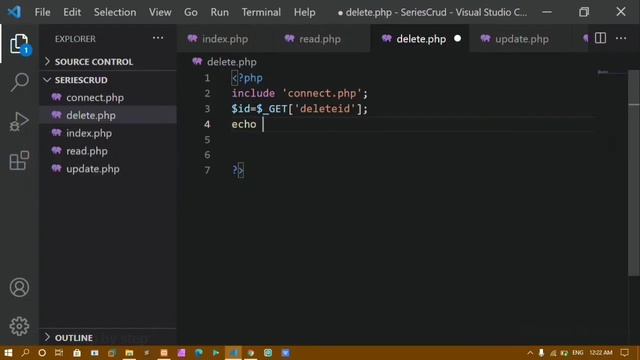Open the Search view in activity bar
Image resolution: width=640 pixels, height=360 pixels.
click(19, 82)
